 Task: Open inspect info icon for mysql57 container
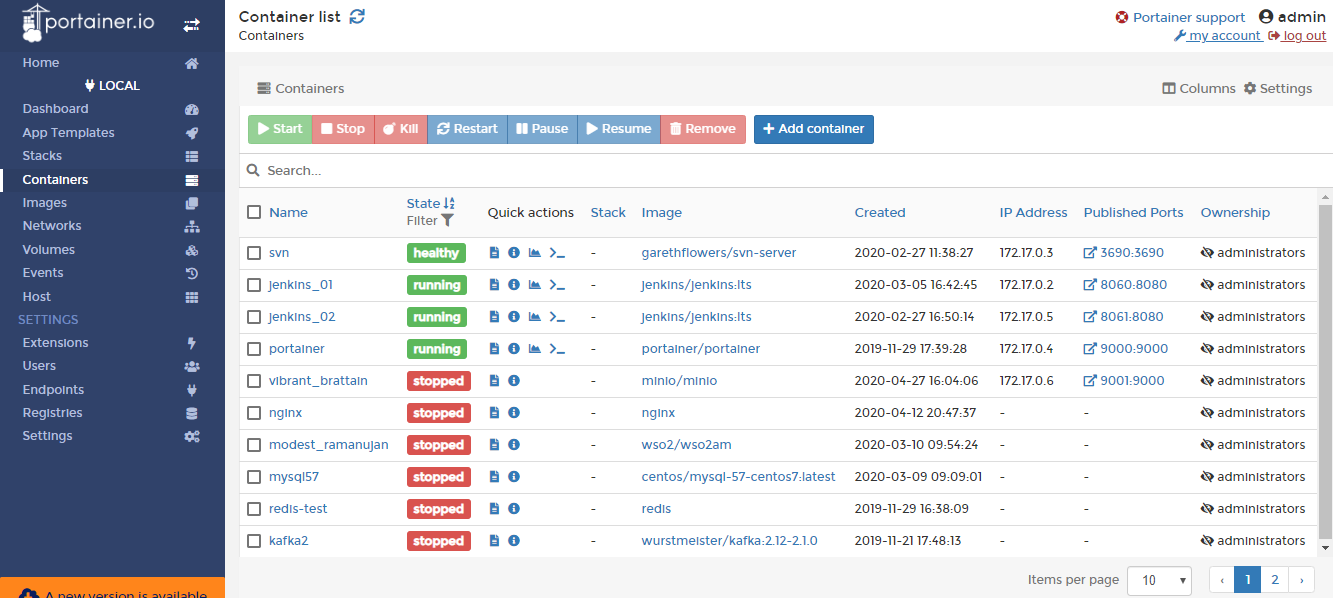coord(514,477)
